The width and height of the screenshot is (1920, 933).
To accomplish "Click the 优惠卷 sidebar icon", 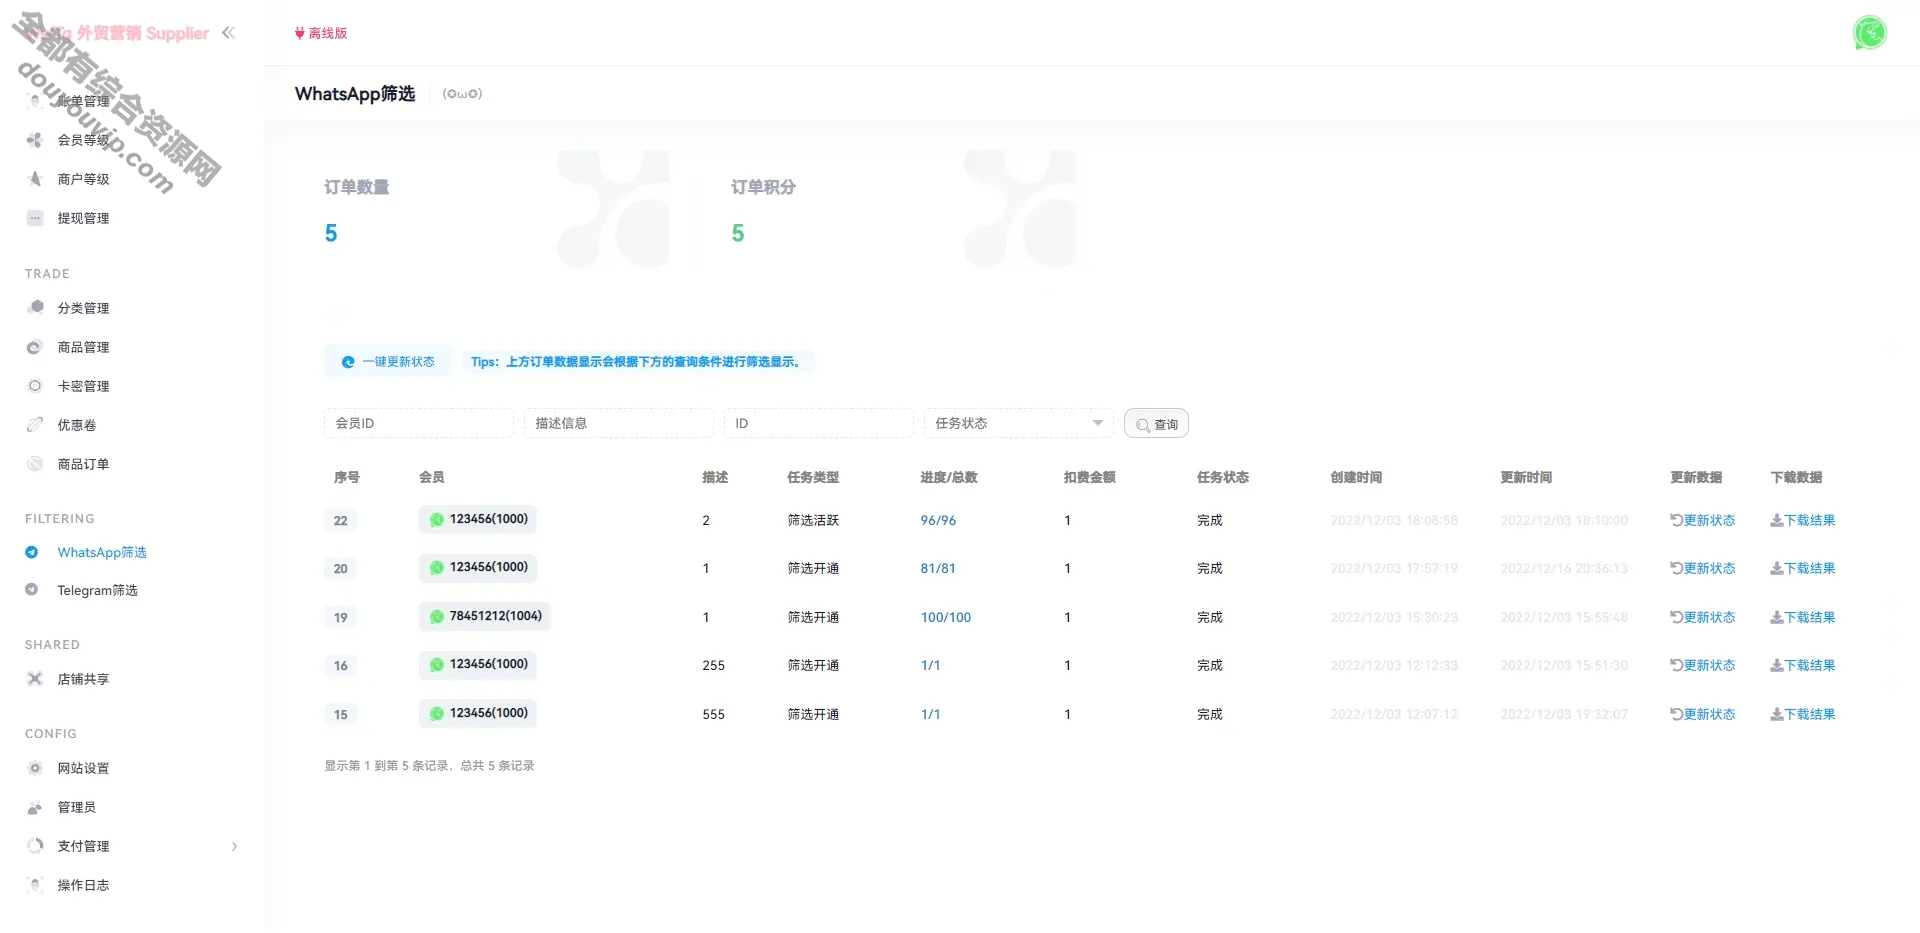I will tap(35, 425).
